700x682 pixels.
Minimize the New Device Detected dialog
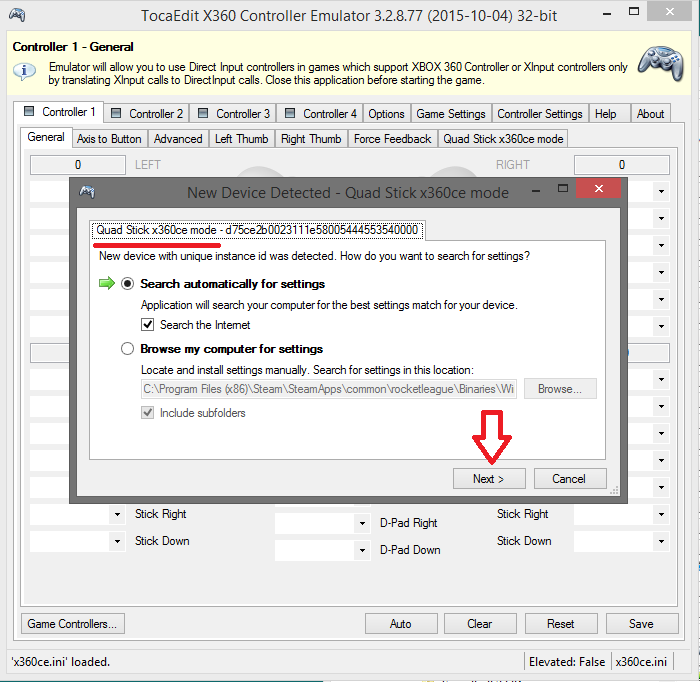(x=536, y=190)
